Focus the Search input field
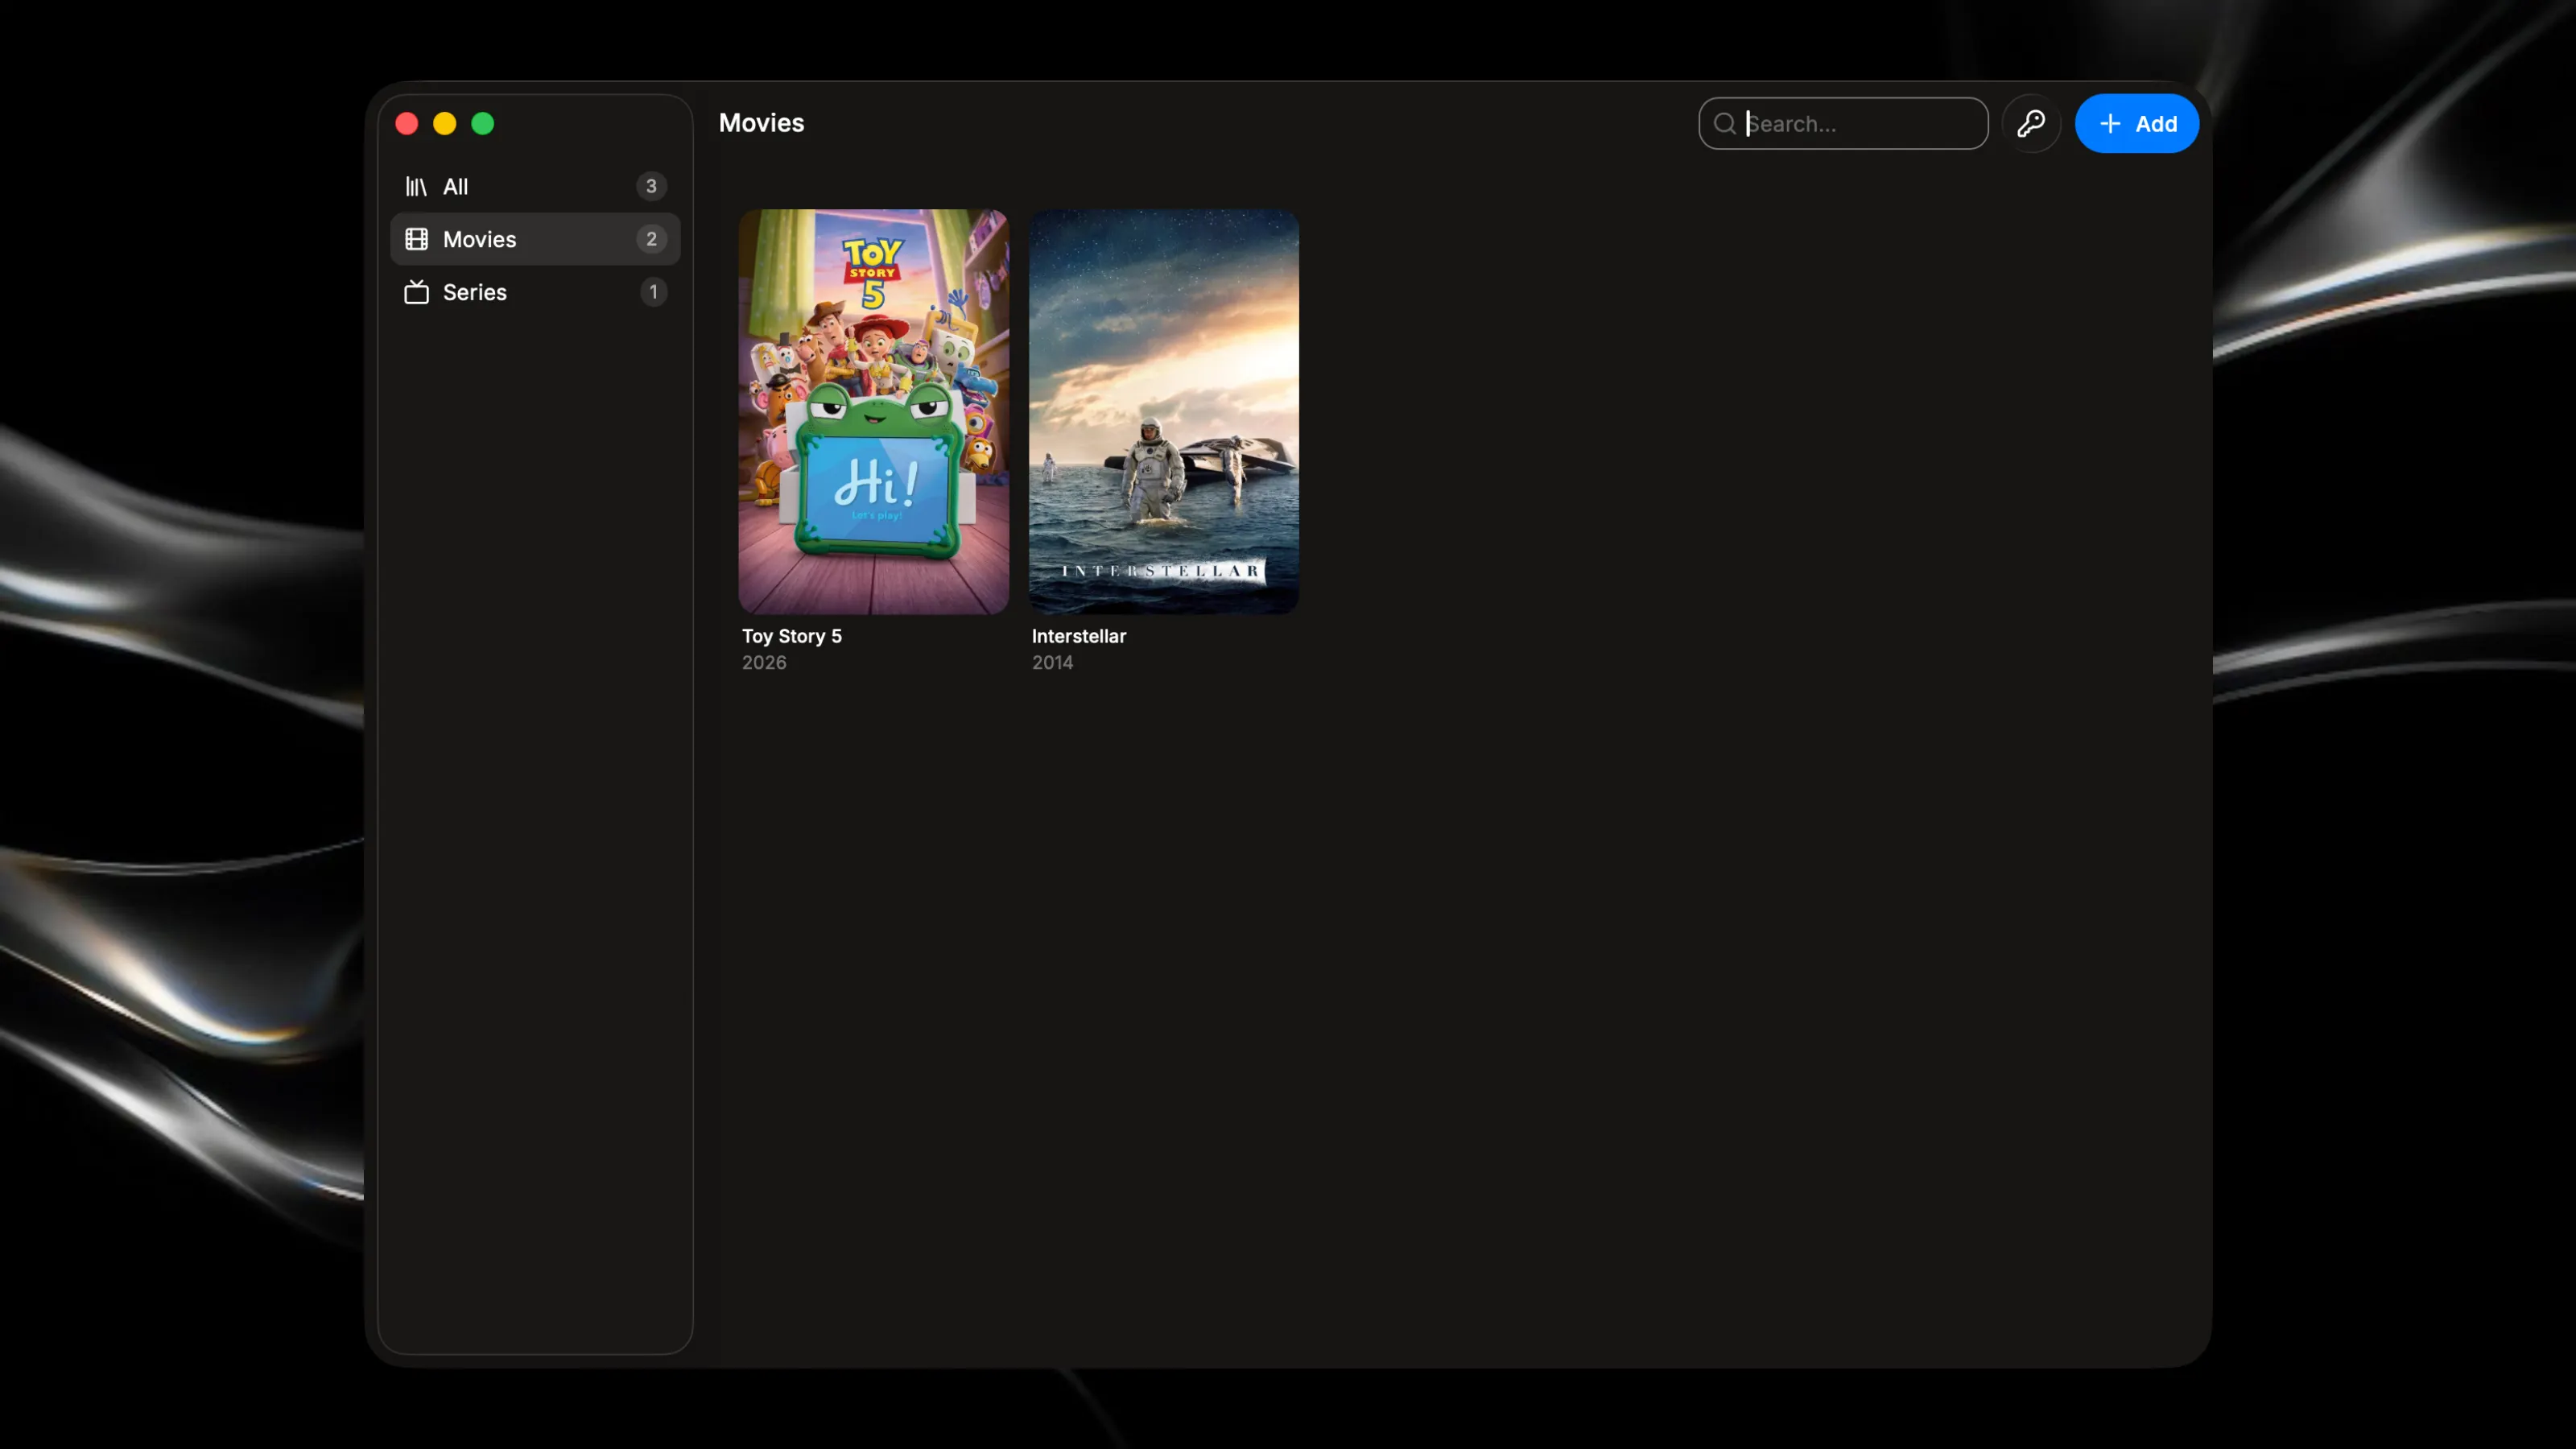The image size is (2576, 1449). point(1843,123)
